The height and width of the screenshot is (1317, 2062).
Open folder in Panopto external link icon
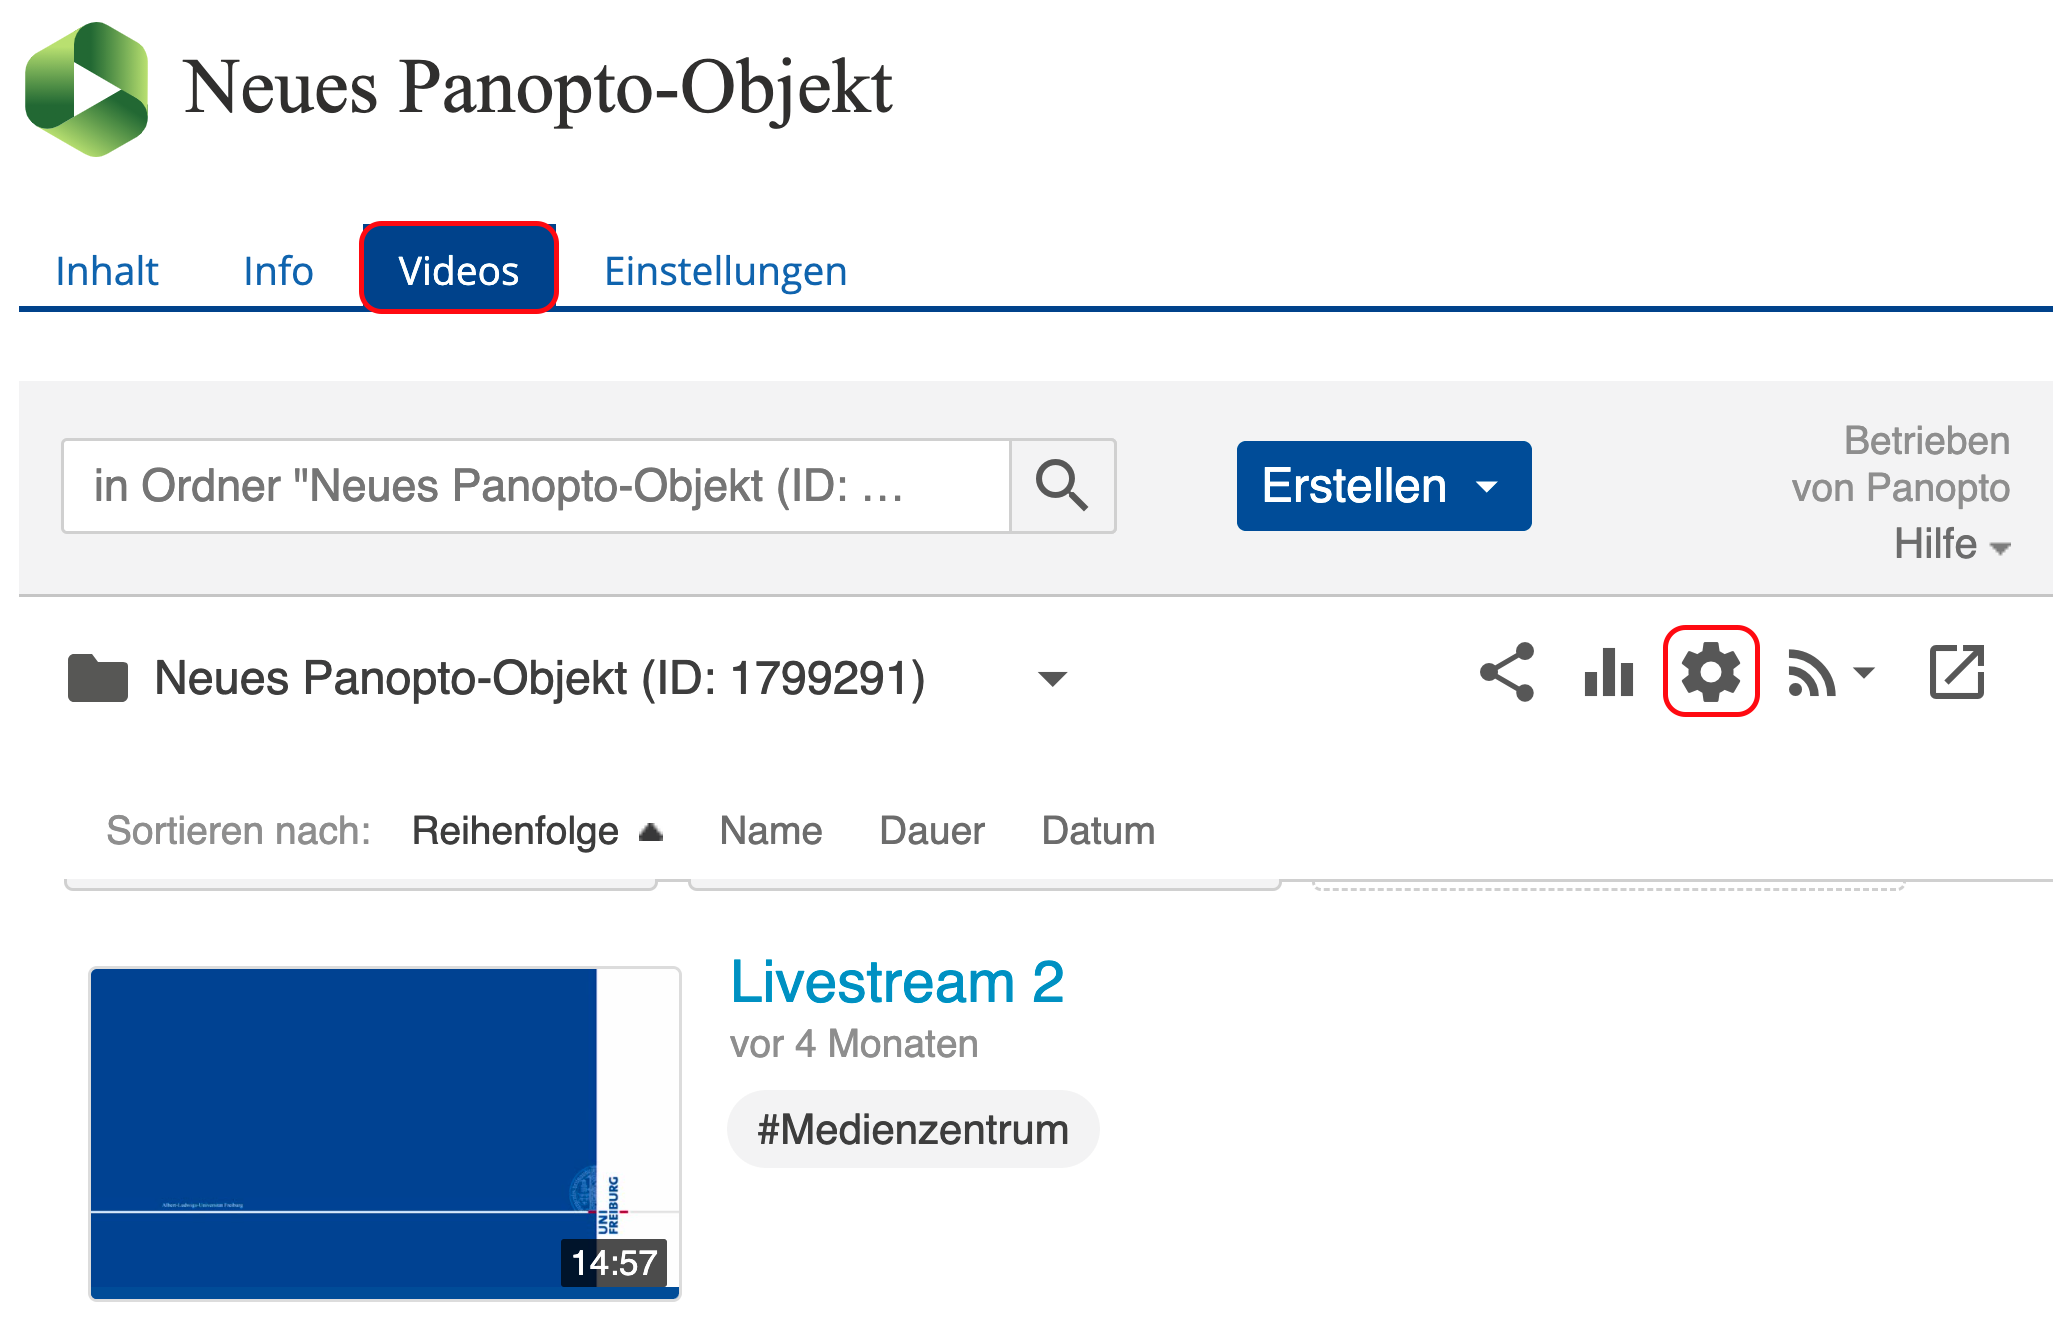coord(1956,672)
